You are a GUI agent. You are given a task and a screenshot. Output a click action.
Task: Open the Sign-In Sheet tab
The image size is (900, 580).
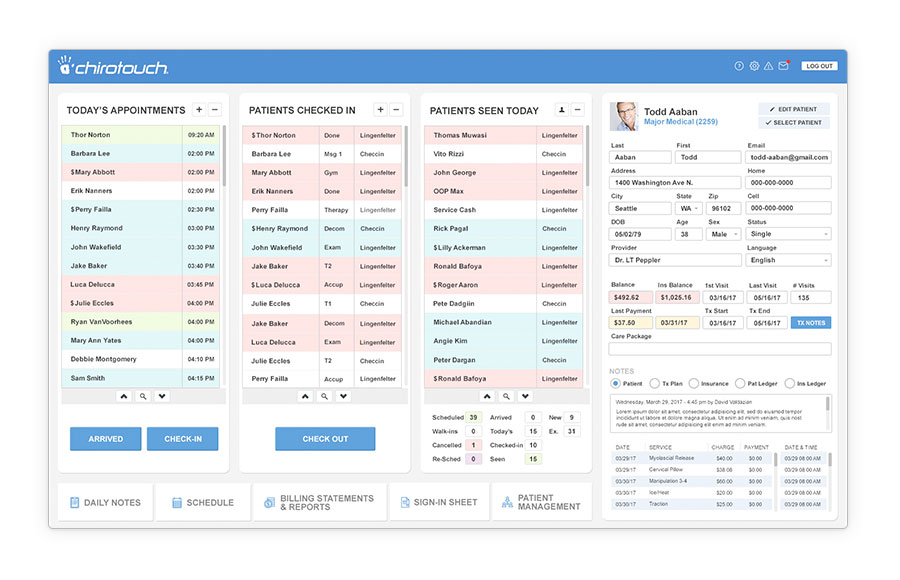click(439, 502)
